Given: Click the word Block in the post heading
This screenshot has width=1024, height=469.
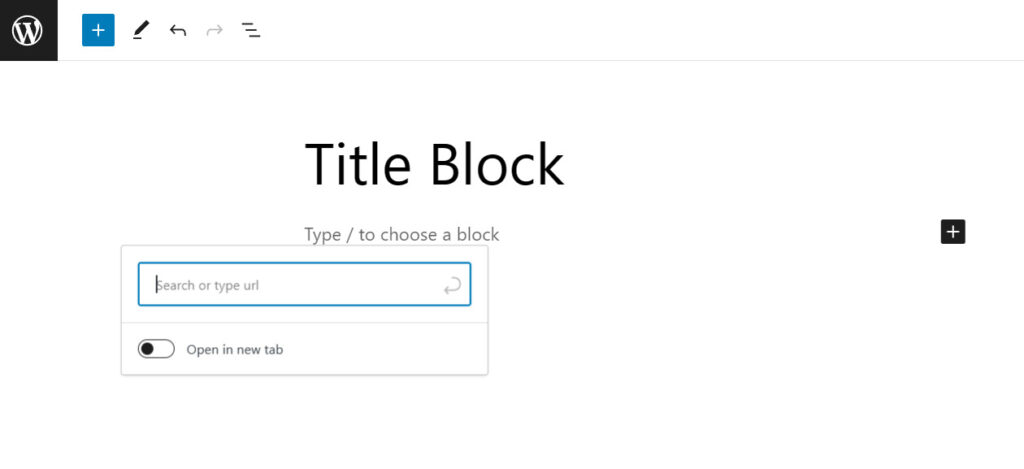Looking at the screenshot, I should tap(497, 164).
